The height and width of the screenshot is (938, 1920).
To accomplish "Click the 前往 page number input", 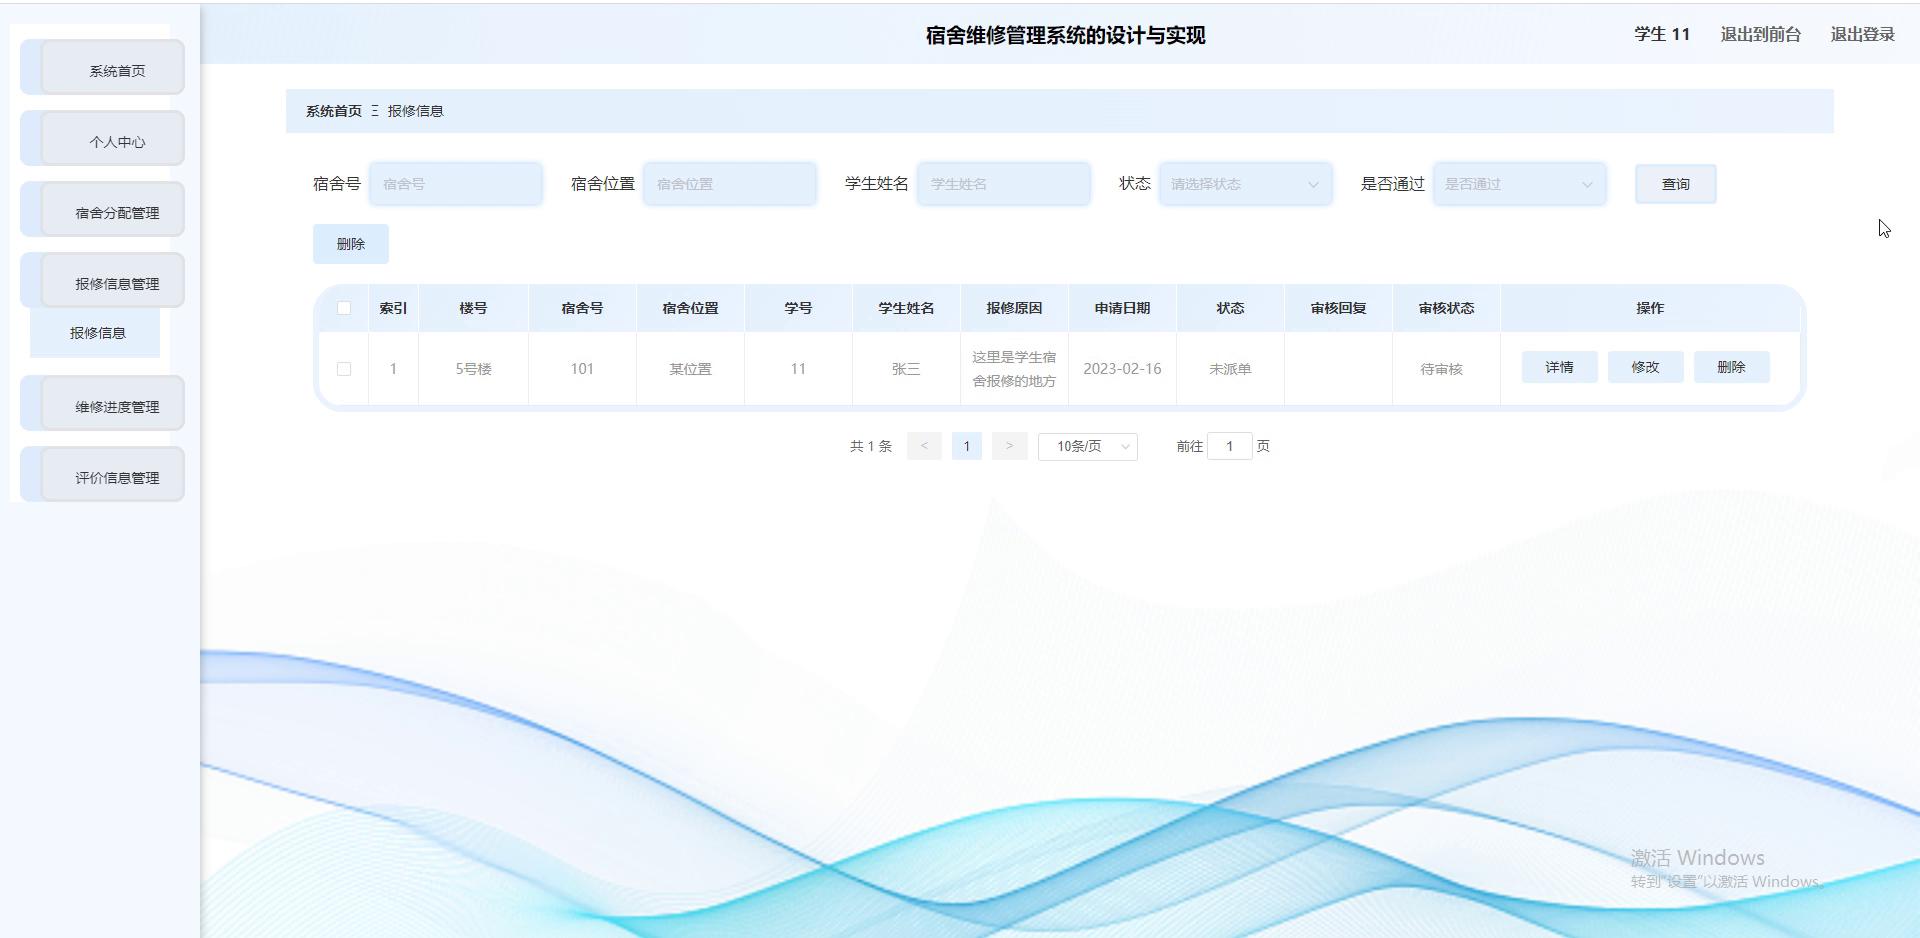I will (1229, 446).
